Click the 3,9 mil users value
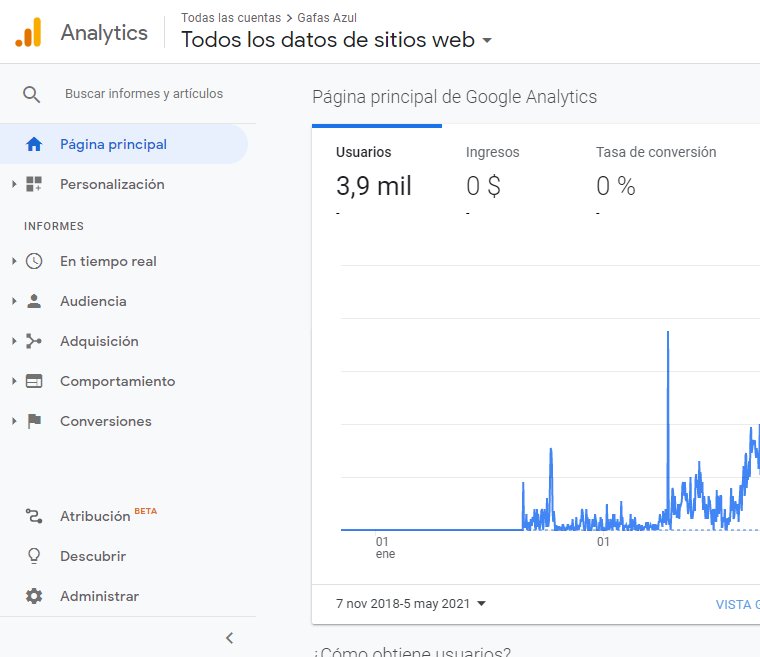760x657 pixels. [x=374, y=186]
